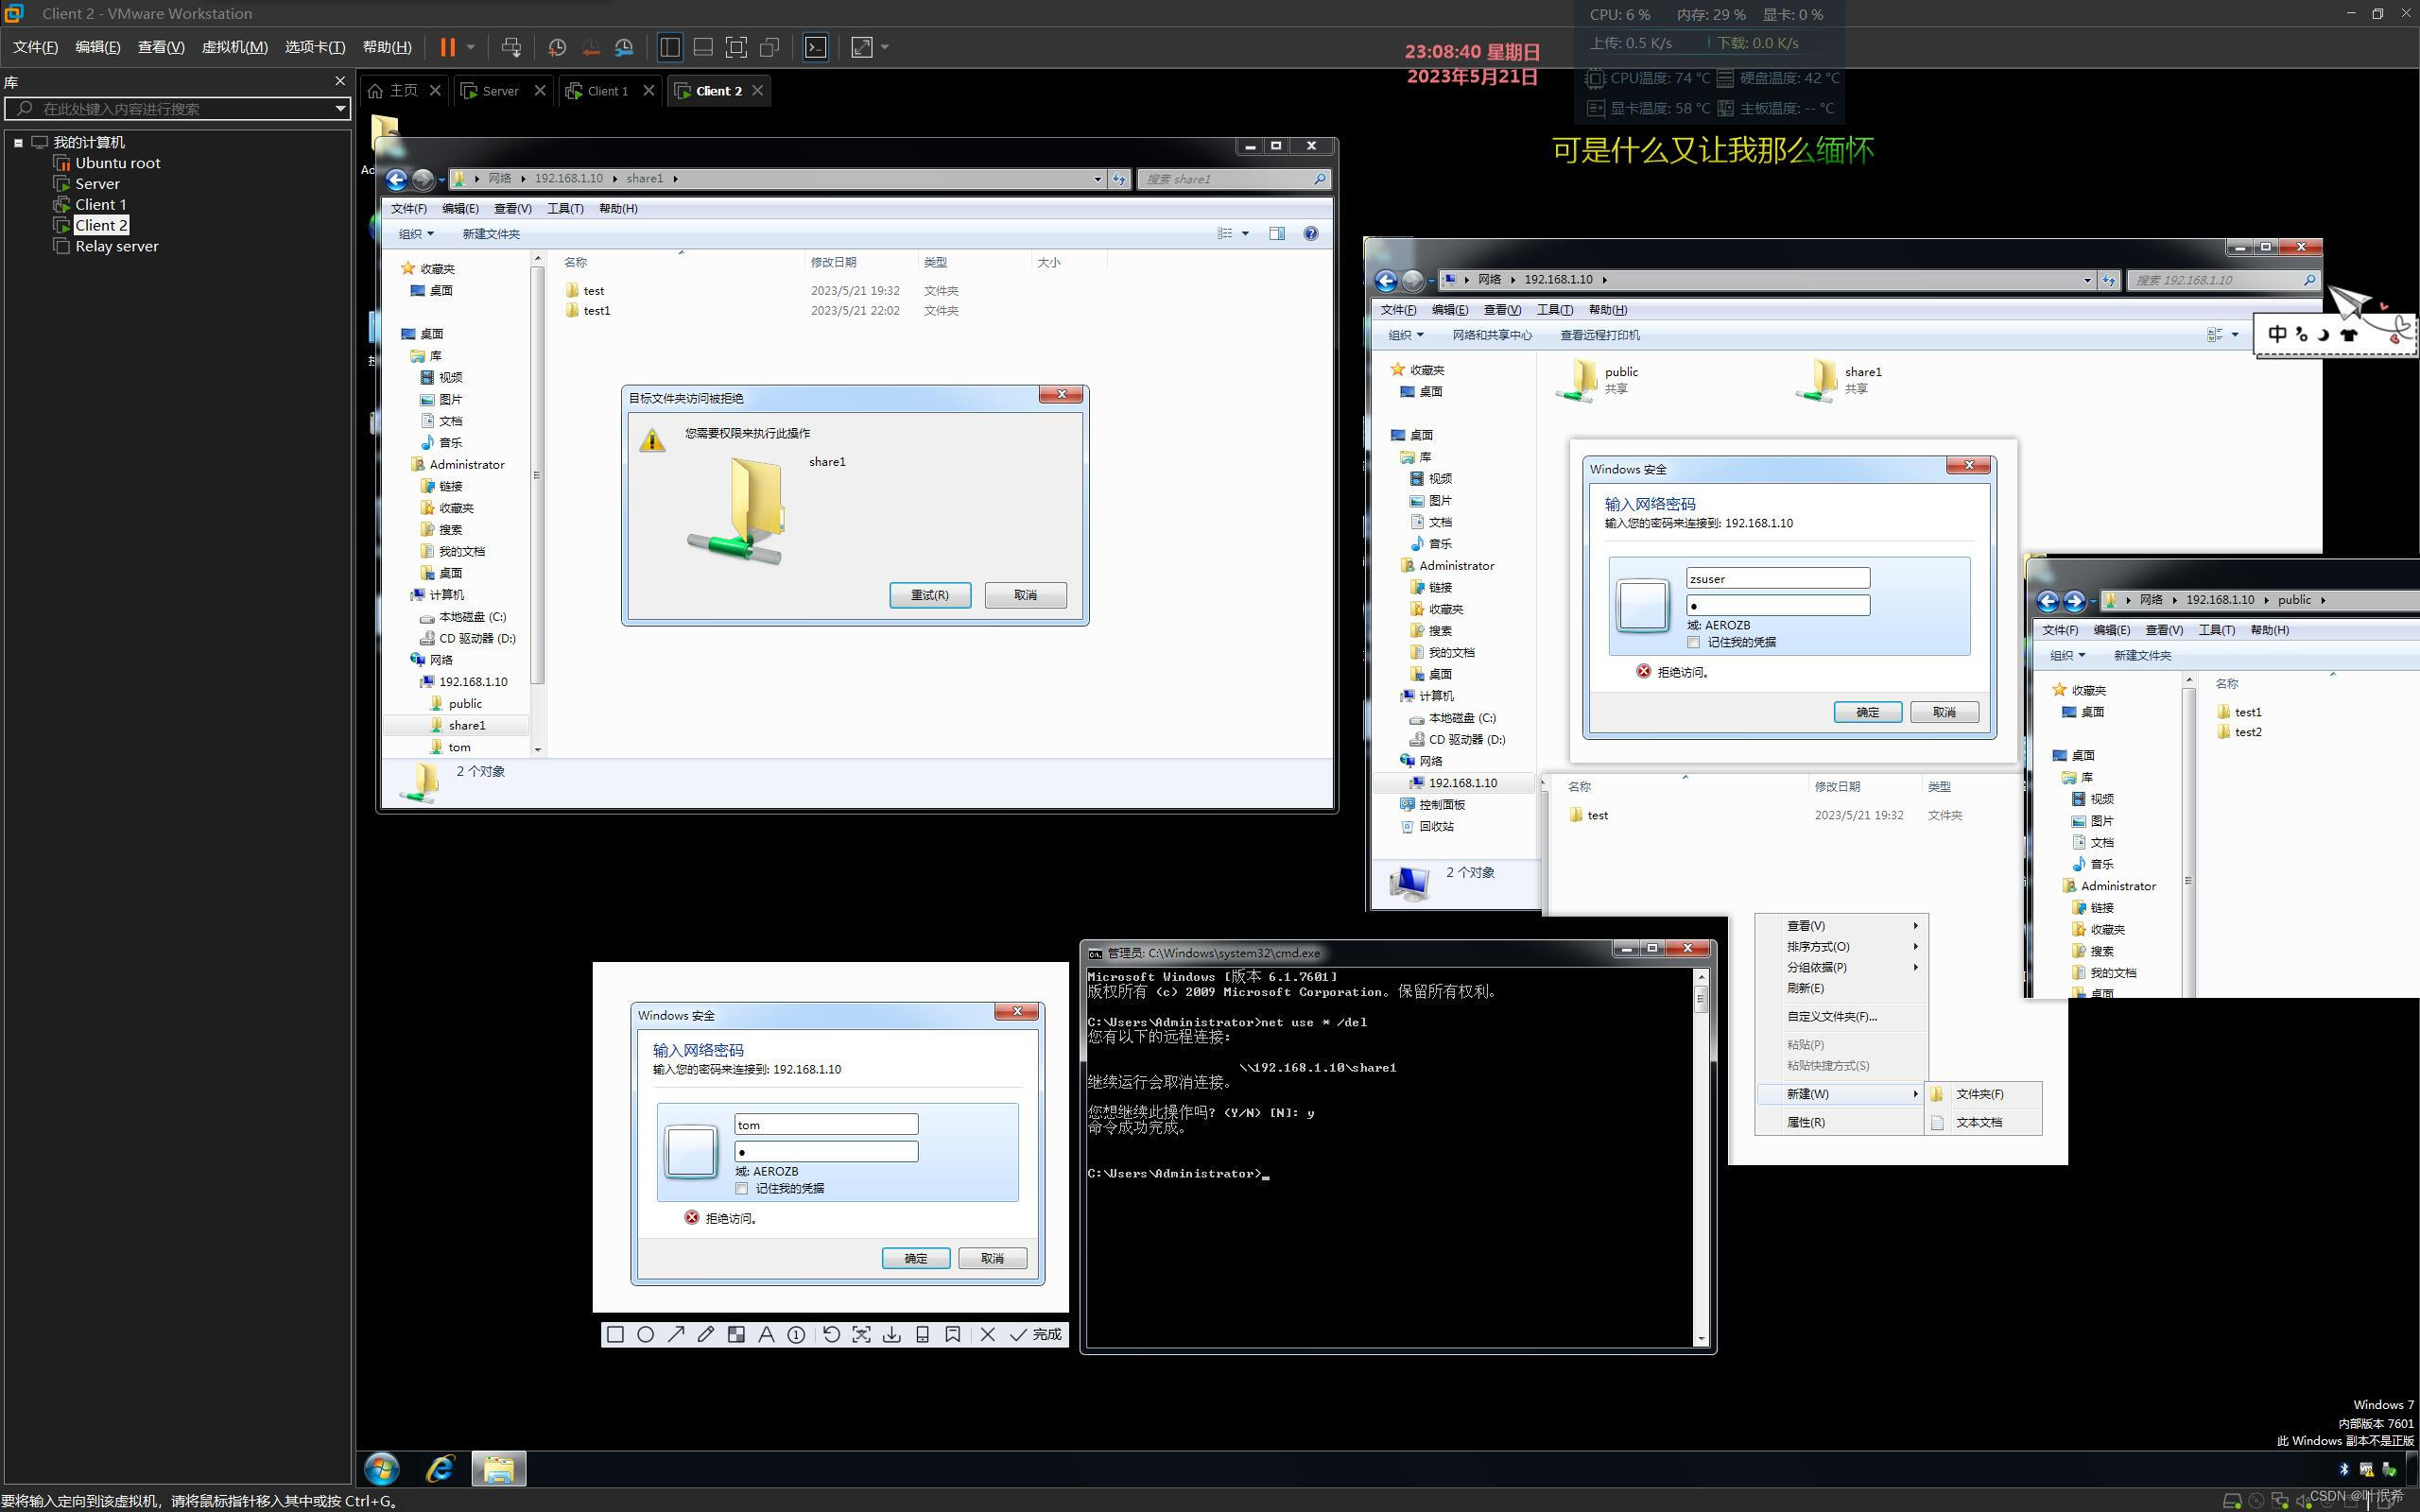
Task: Click 取消 in tom password dialog
Action: click(992, 1258)
